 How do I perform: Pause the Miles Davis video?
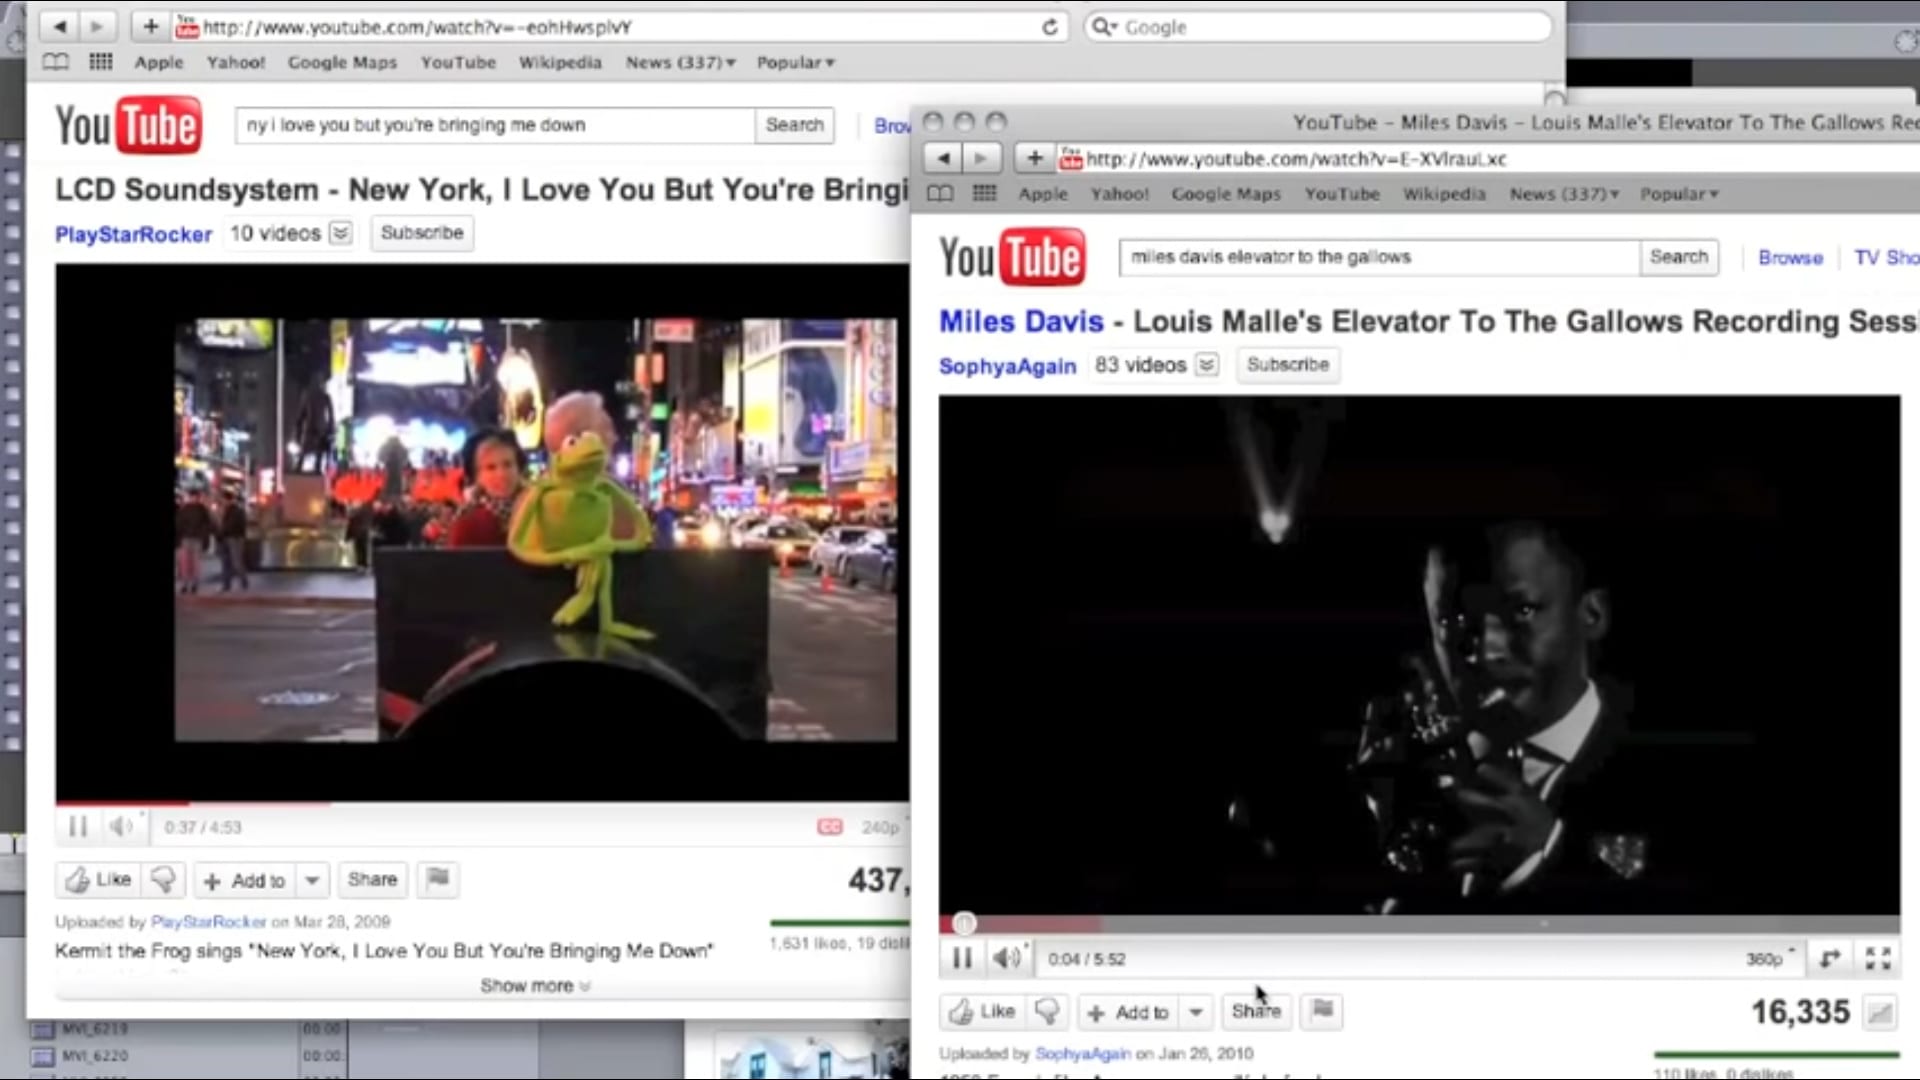click(x=962, y=959)
